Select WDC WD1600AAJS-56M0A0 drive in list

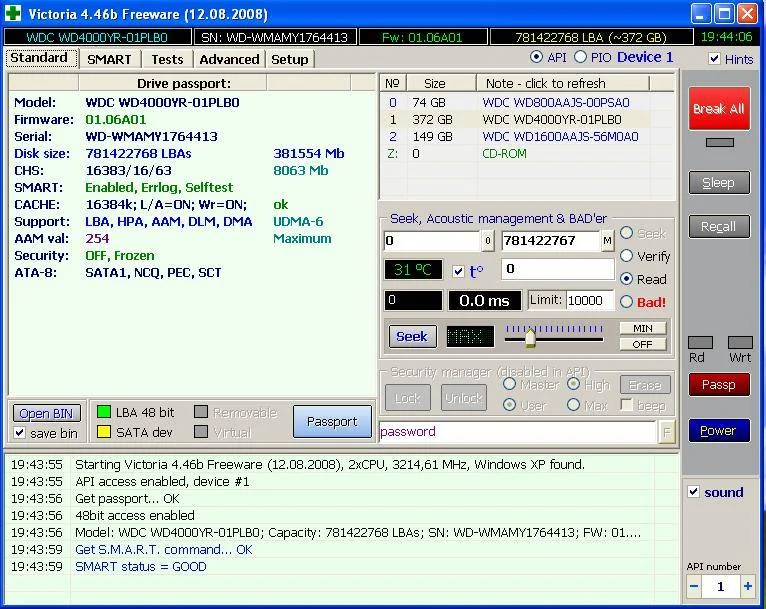pyautogui.click(x=560, y=137)
